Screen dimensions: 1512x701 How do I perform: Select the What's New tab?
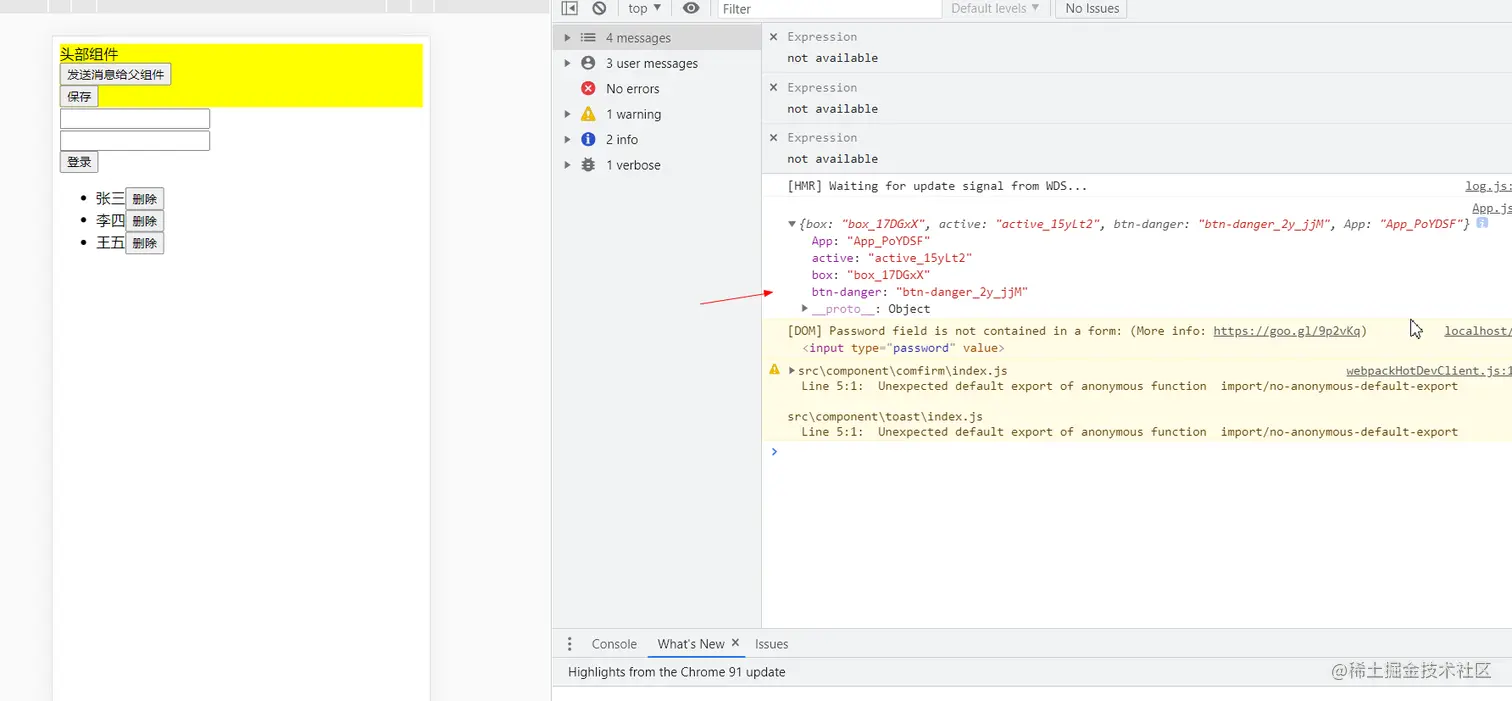(x=690, y=644)
